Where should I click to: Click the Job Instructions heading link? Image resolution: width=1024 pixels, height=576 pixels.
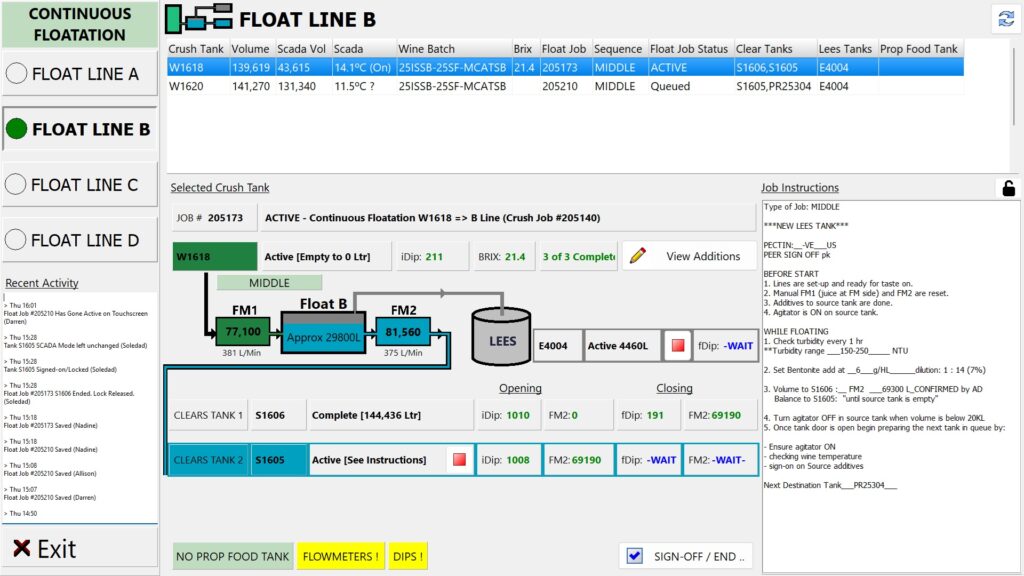point(799,187)
